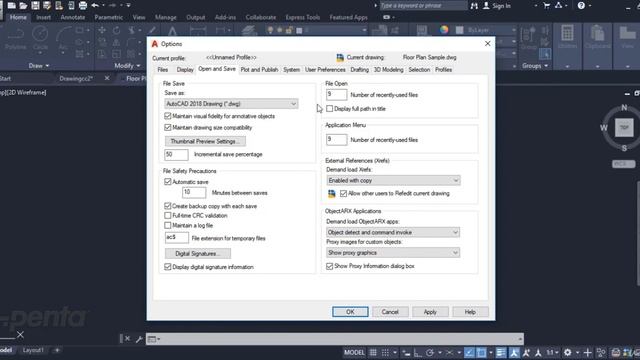Image resolution: width=640 pixels, height=360 pixels.
Task: Expand the Groups panel flyout
Action: [x=535, y=66]
